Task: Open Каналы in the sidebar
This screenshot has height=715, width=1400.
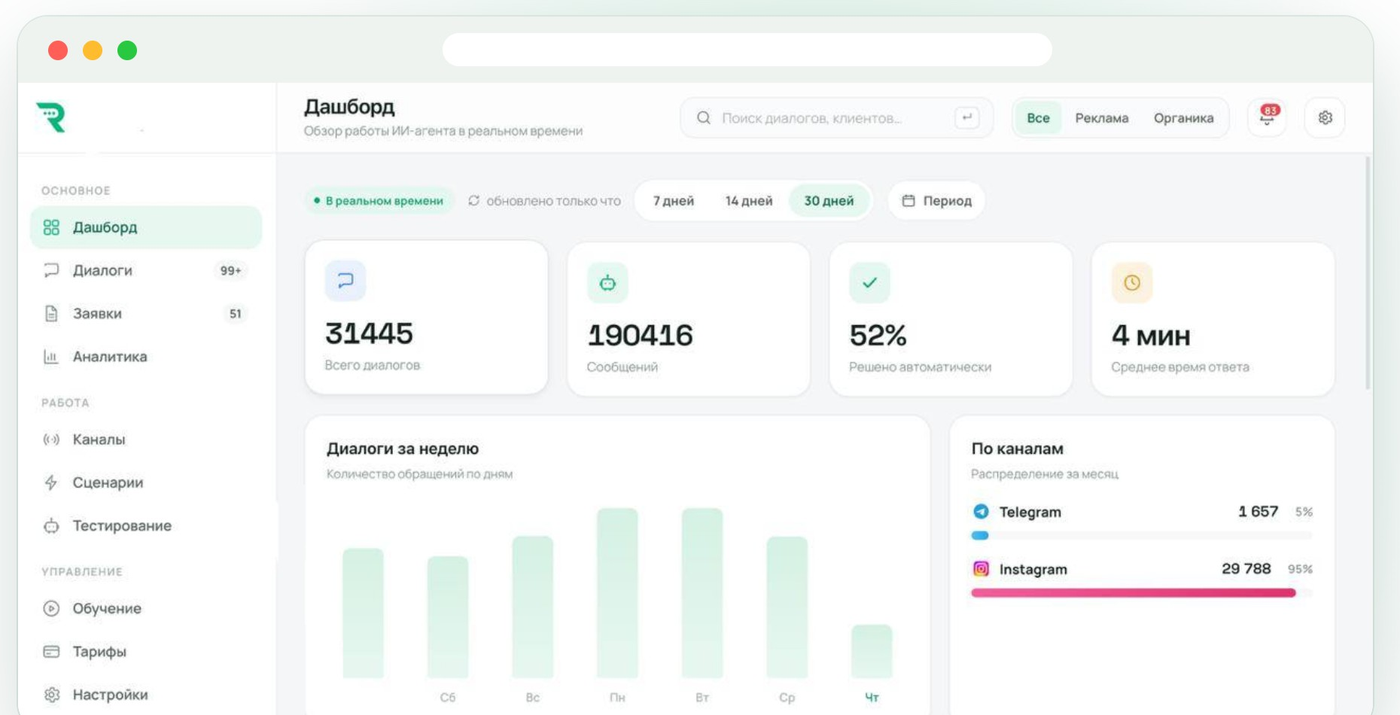Action: click(x=146, y=439)
